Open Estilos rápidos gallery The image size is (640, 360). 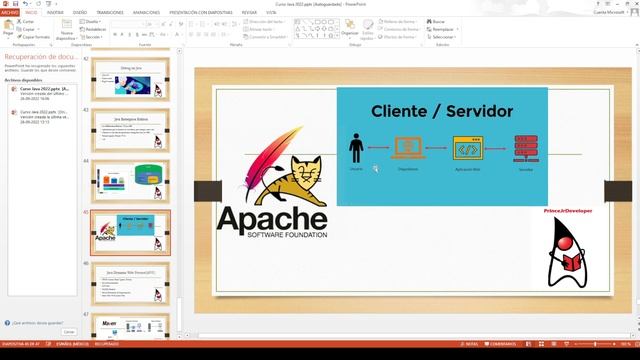click(368, 30)
